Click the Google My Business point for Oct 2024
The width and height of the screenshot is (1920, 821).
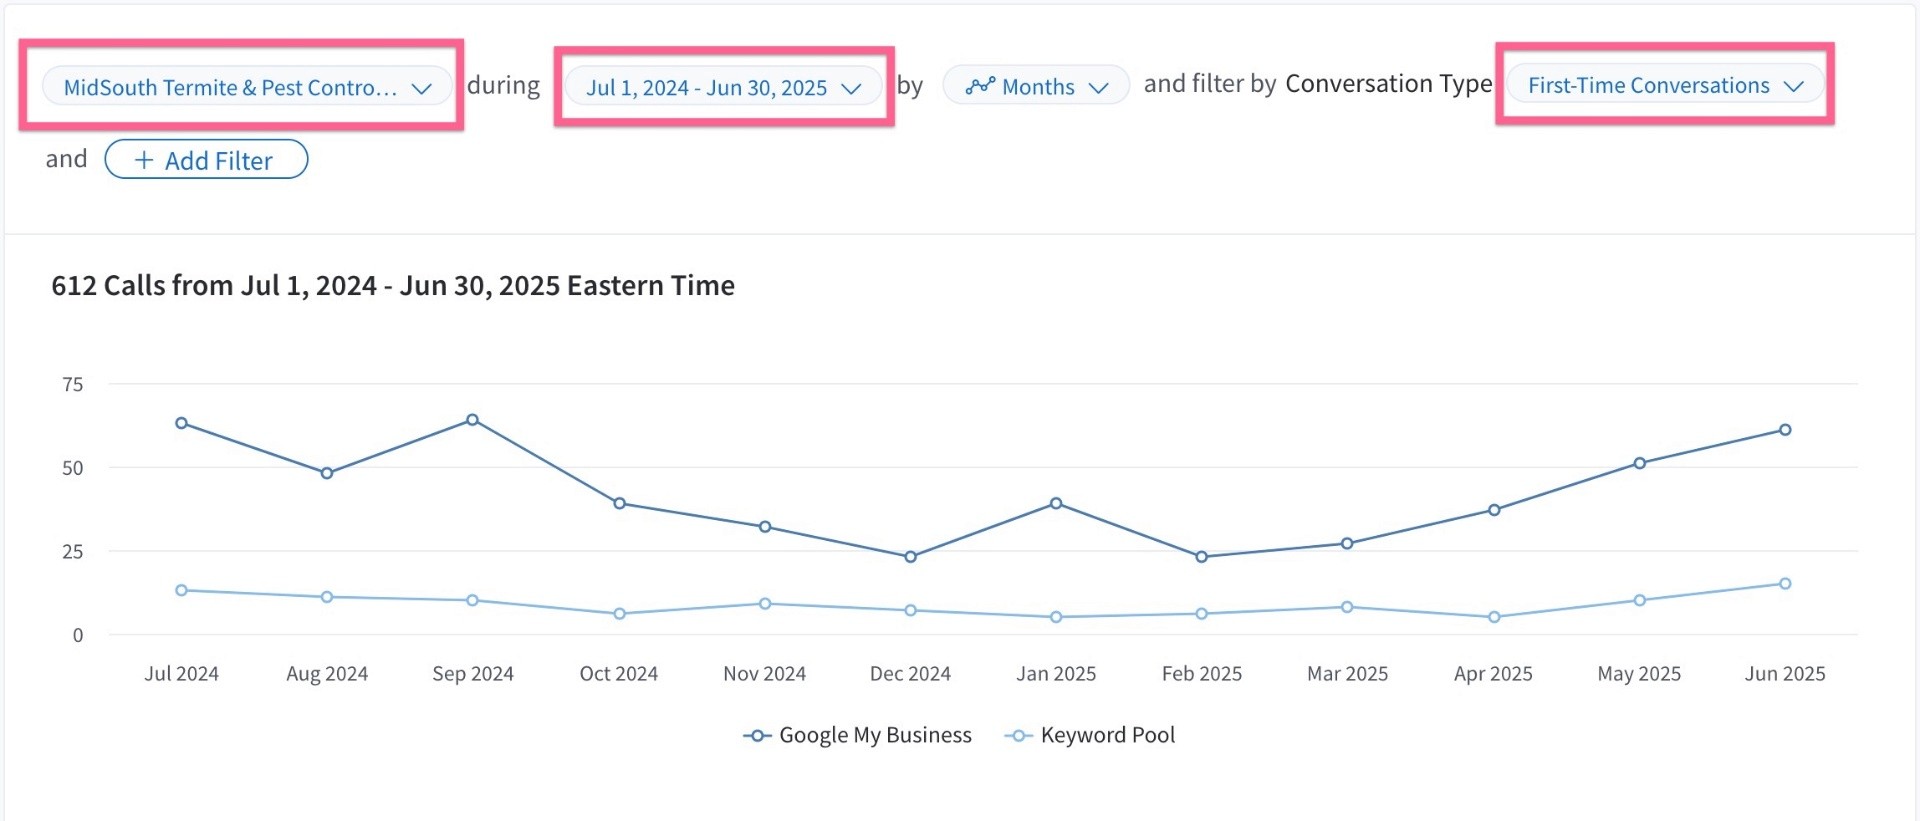click(619, 503)
